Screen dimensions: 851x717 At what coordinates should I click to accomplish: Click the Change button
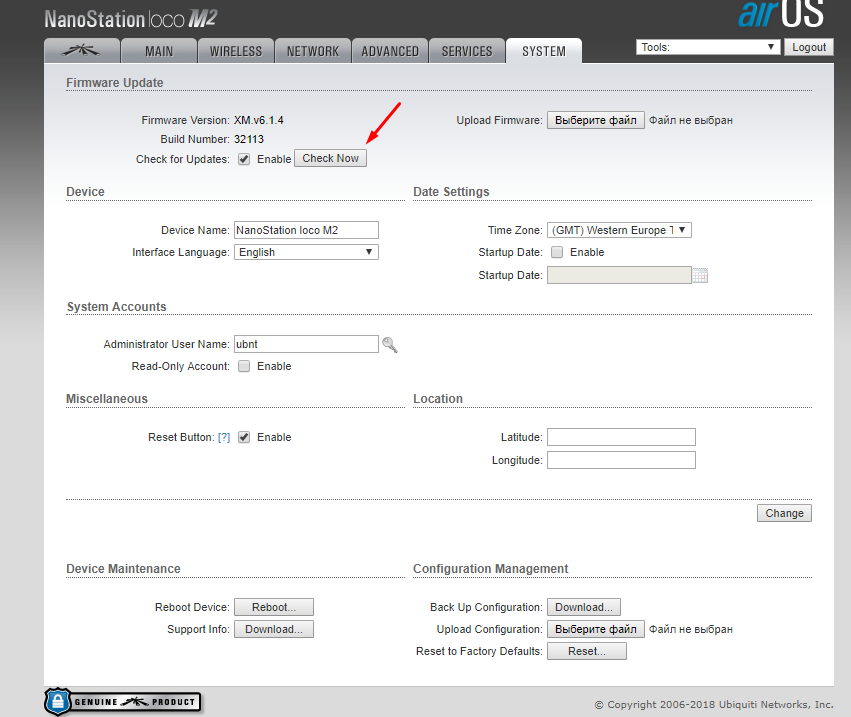784,513
